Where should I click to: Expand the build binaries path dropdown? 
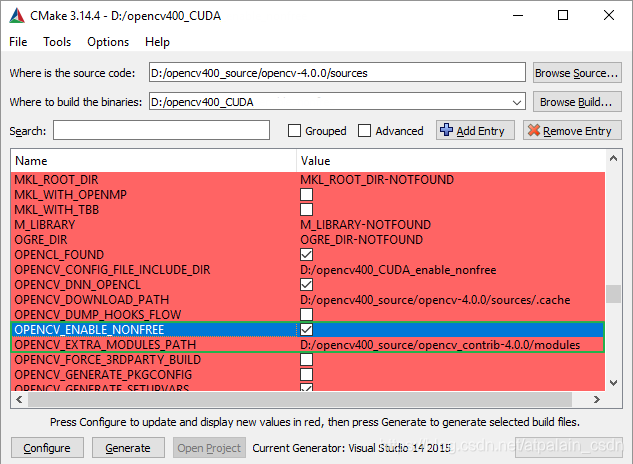[x=517, y=102]
